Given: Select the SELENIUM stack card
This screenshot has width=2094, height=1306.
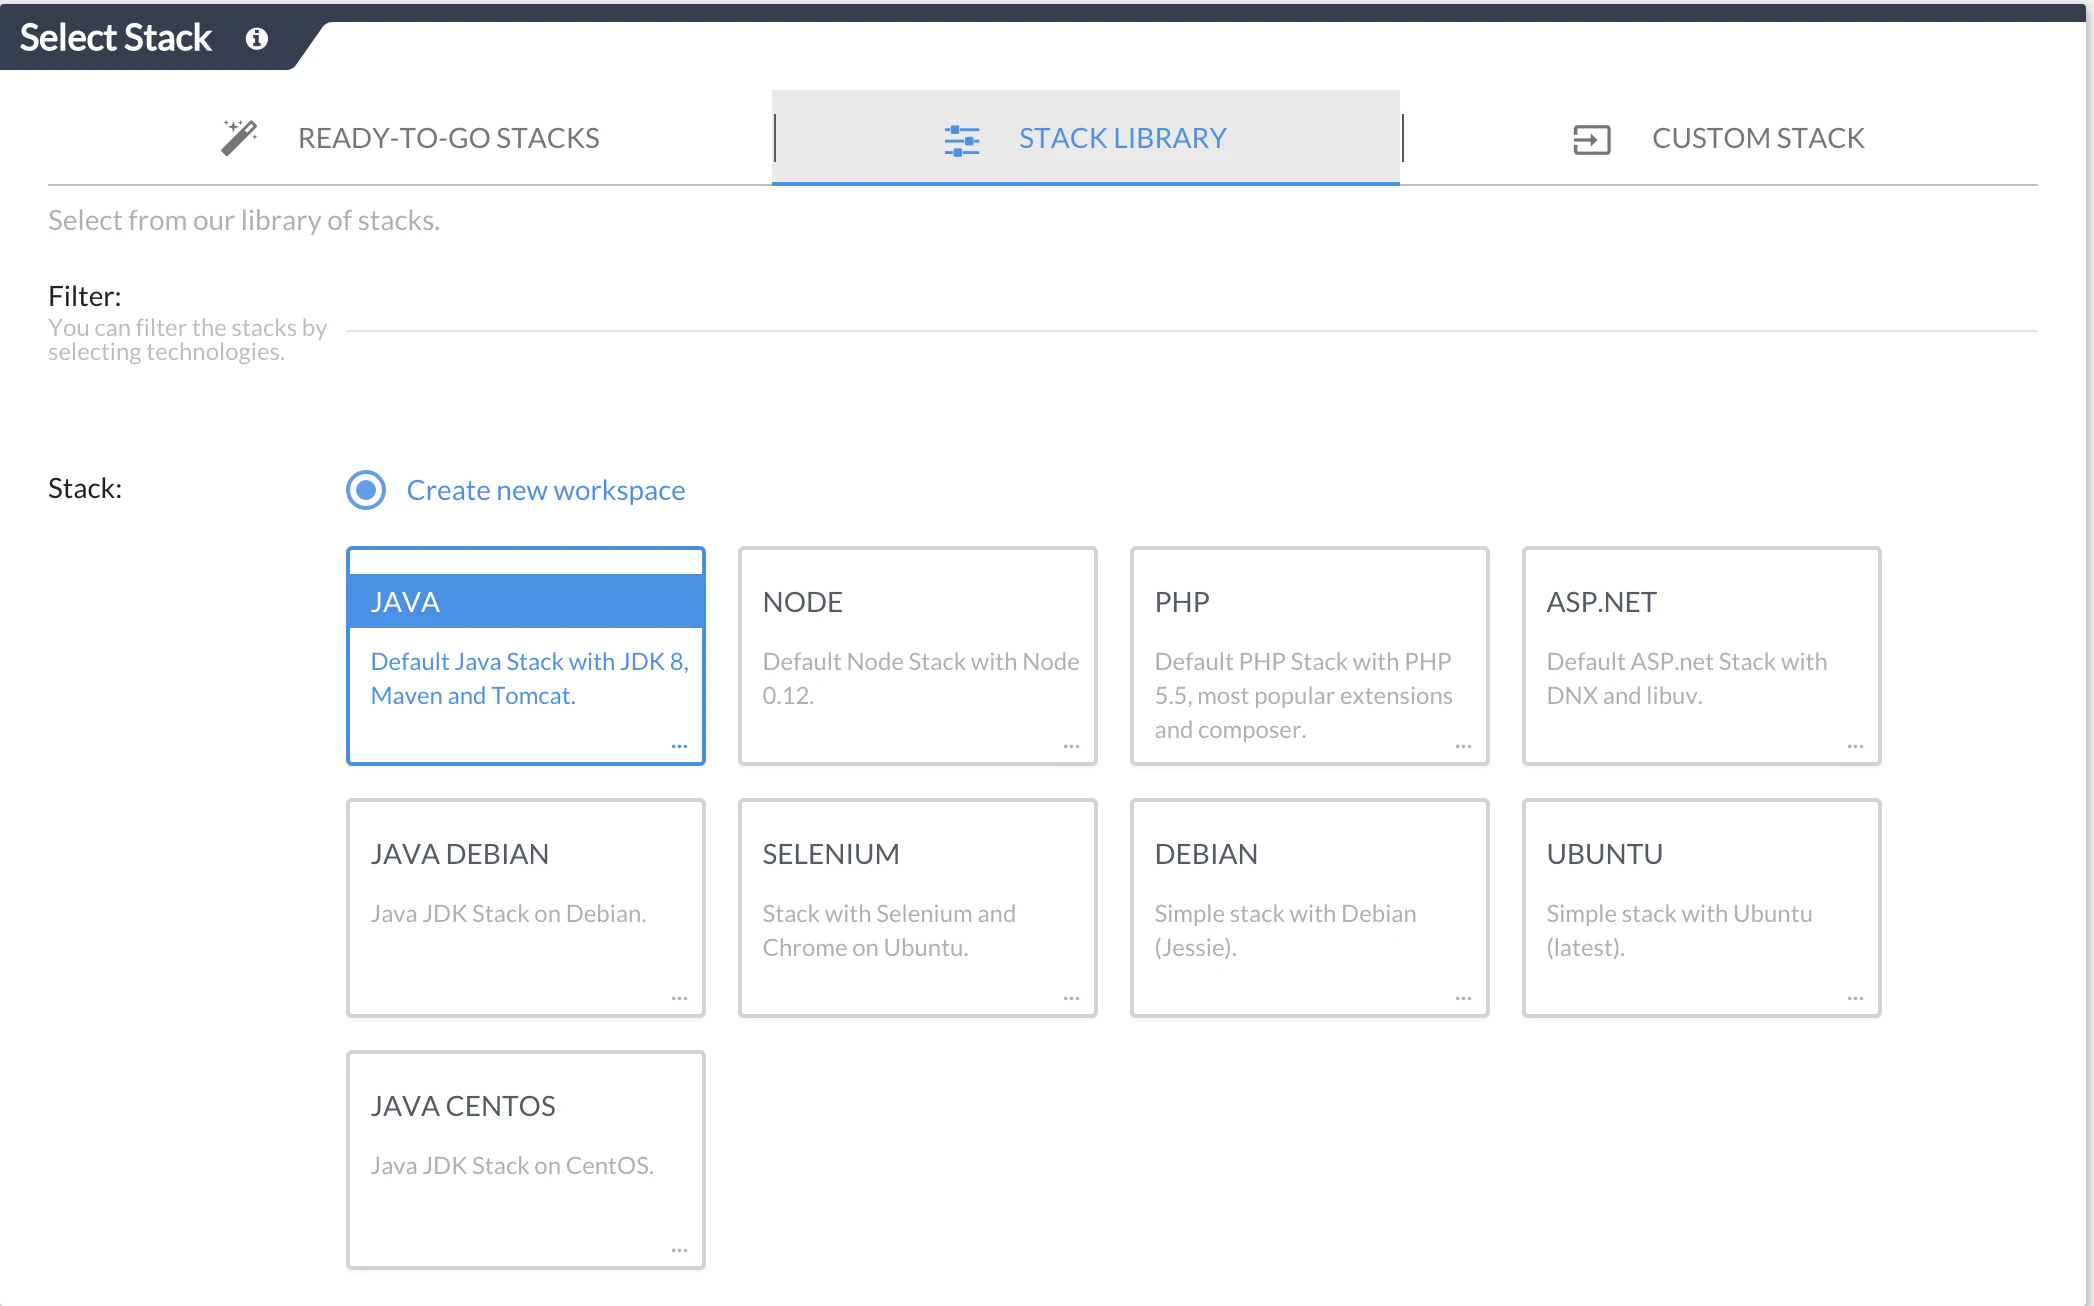Looking at the screenshot, I should pos(918,908).
